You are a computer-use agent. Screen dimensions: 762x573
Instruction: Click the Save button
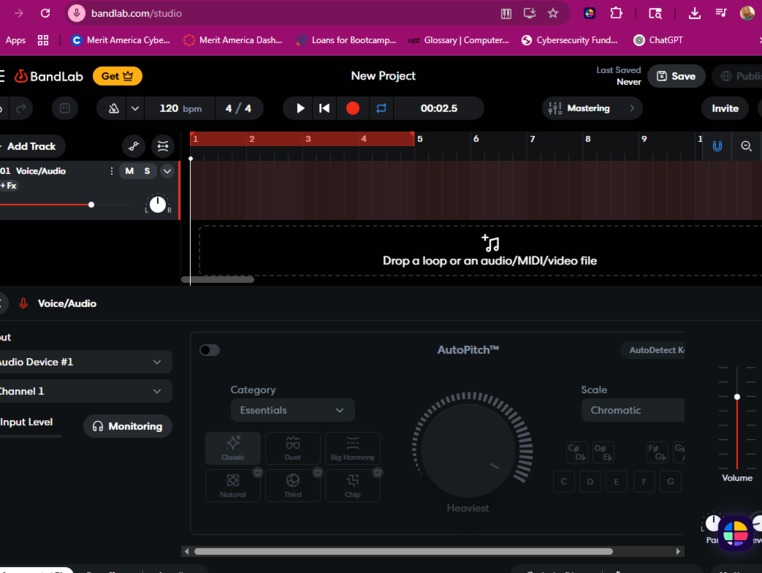676,76
